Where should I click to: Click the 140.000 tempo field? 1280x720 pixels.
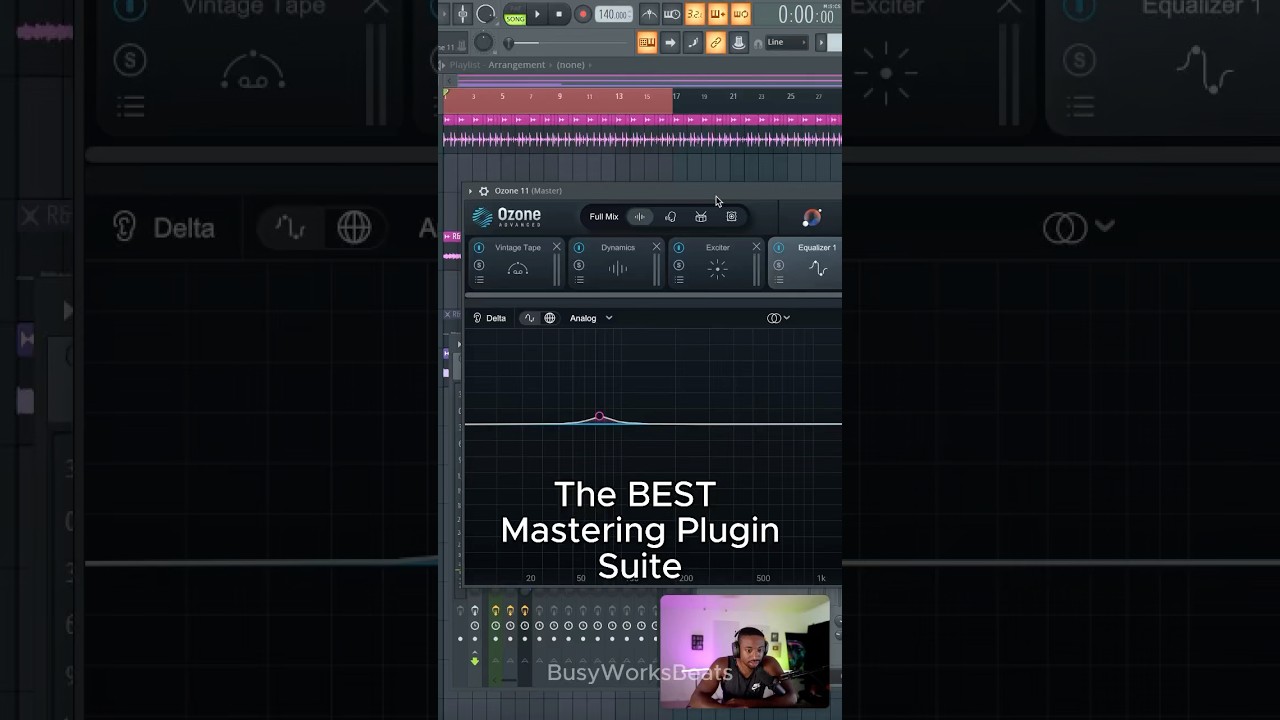(x=613, y=14)
